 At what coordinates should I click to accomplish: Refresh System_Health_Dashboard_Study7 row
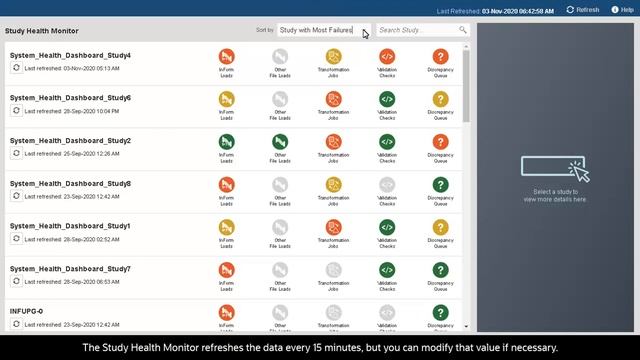tap(16, 281)
